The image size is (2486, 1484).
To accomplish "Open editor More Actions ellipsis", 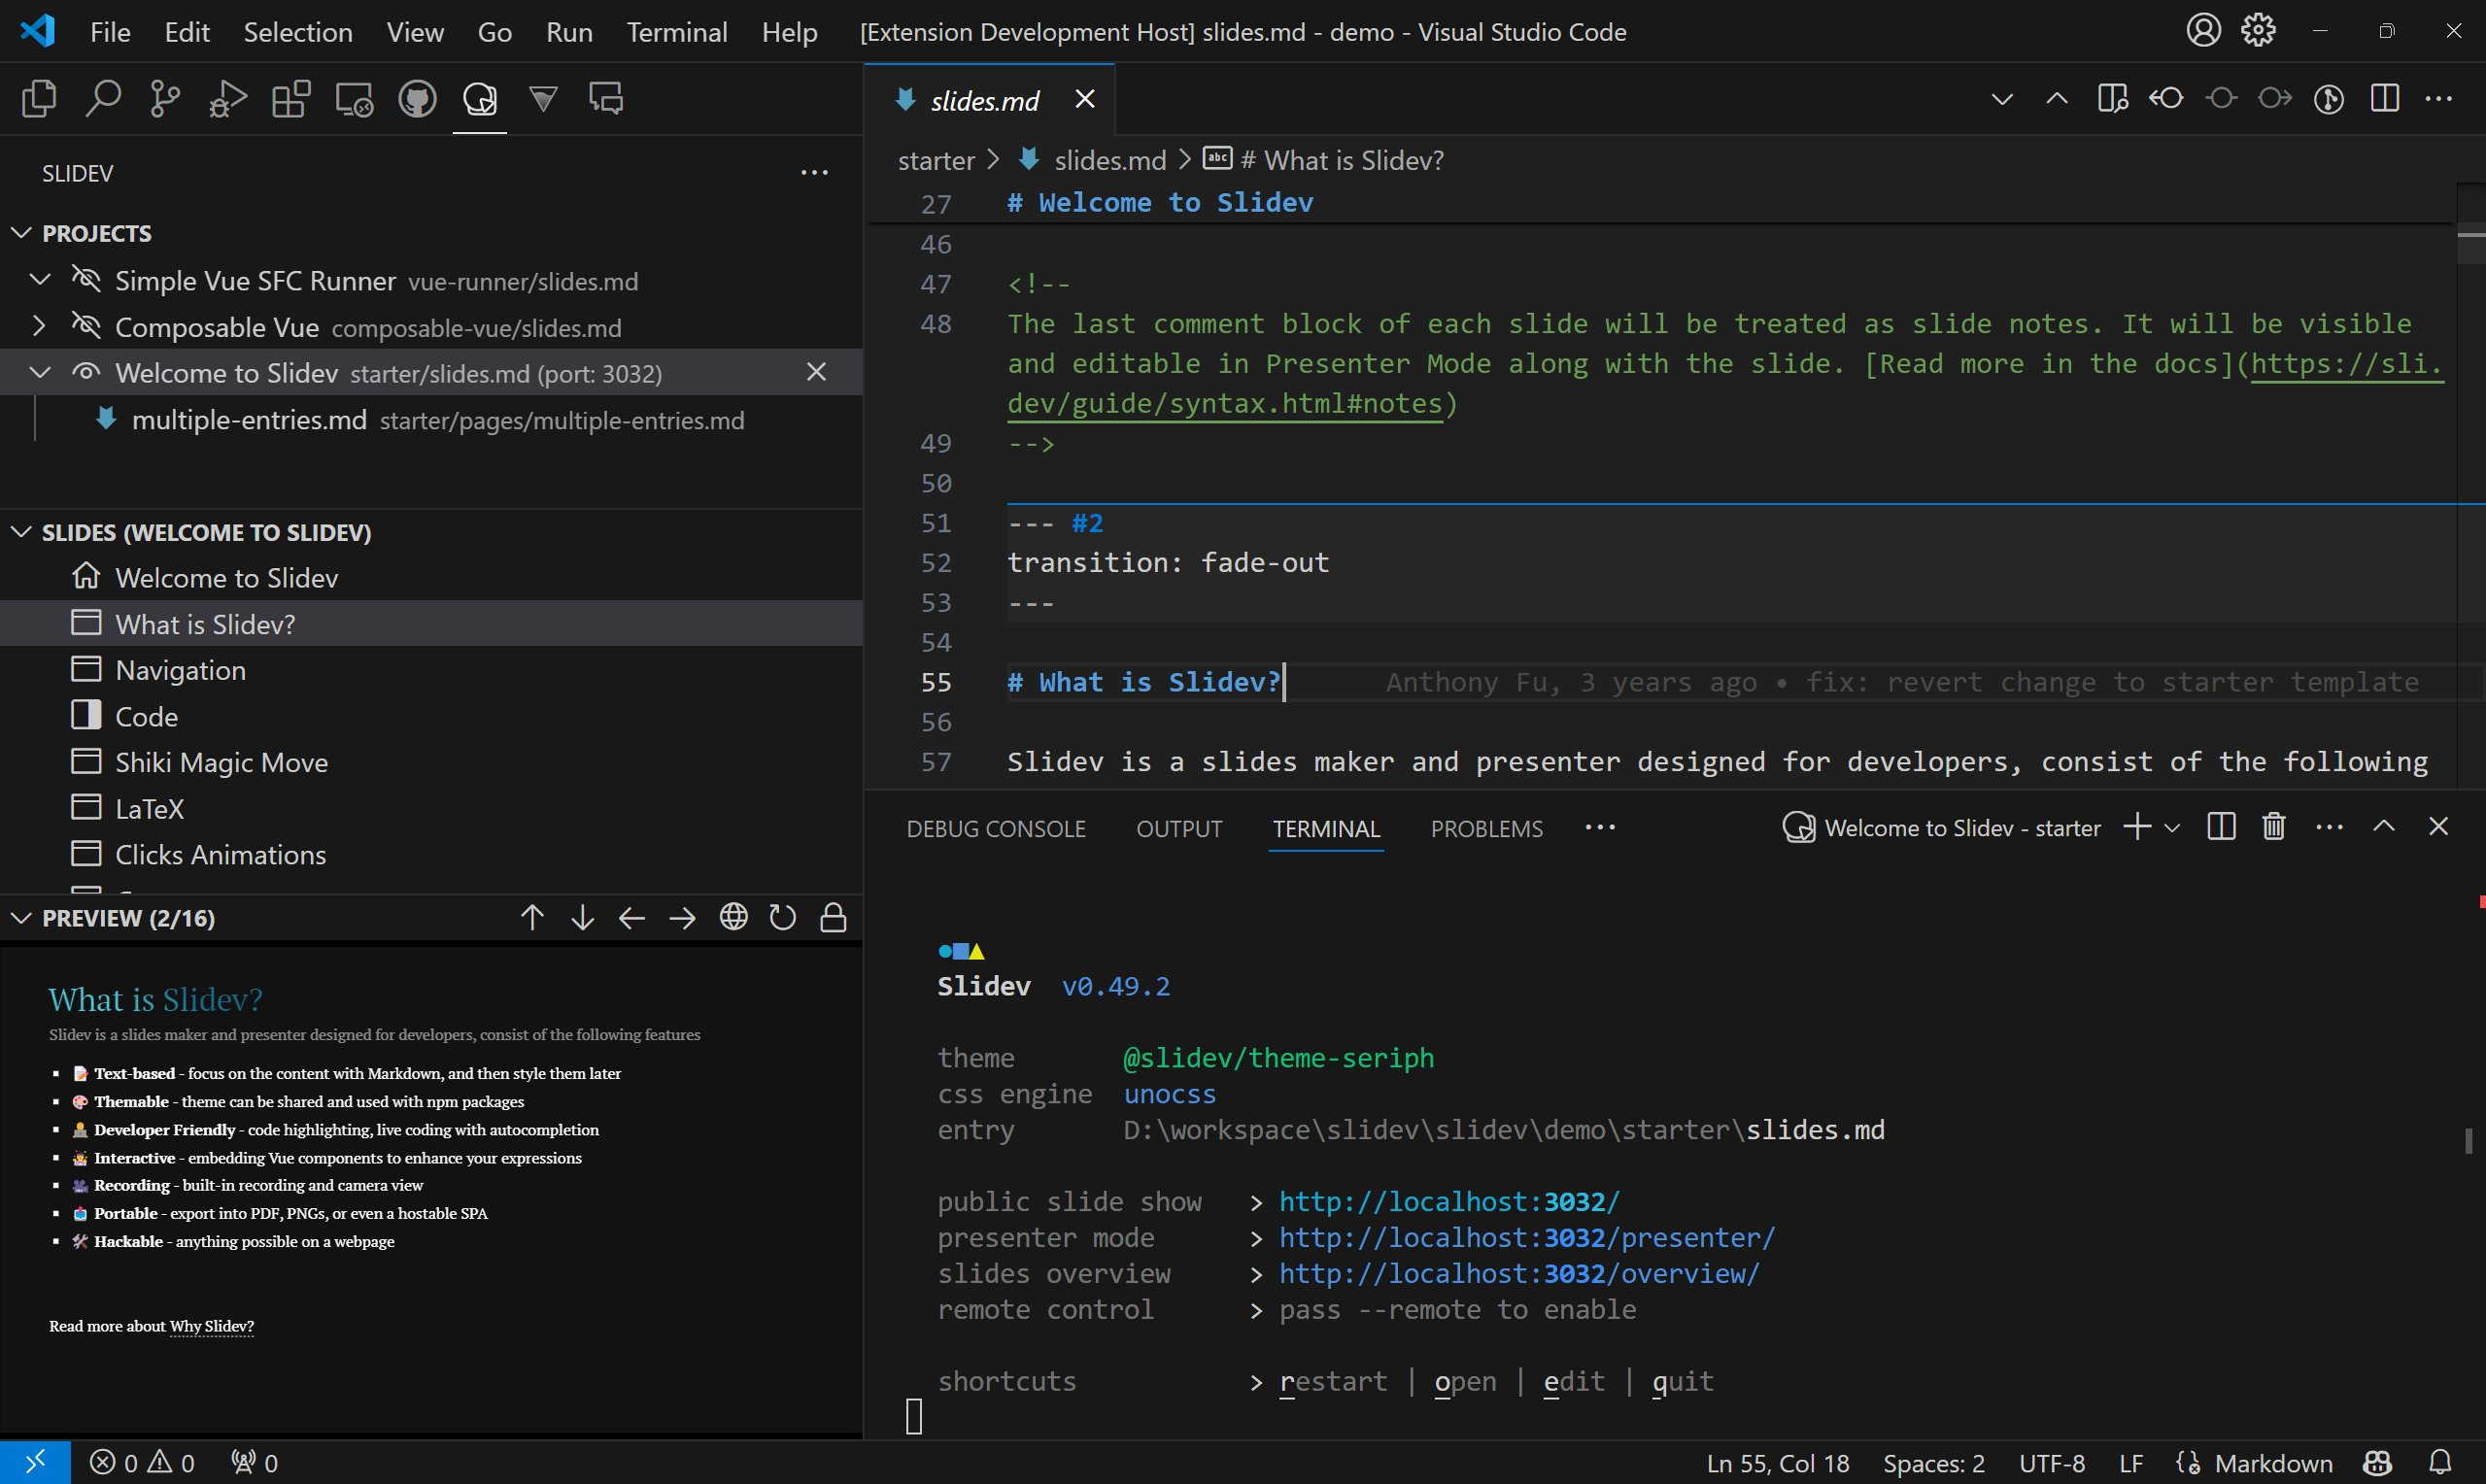I will 2439,99.
